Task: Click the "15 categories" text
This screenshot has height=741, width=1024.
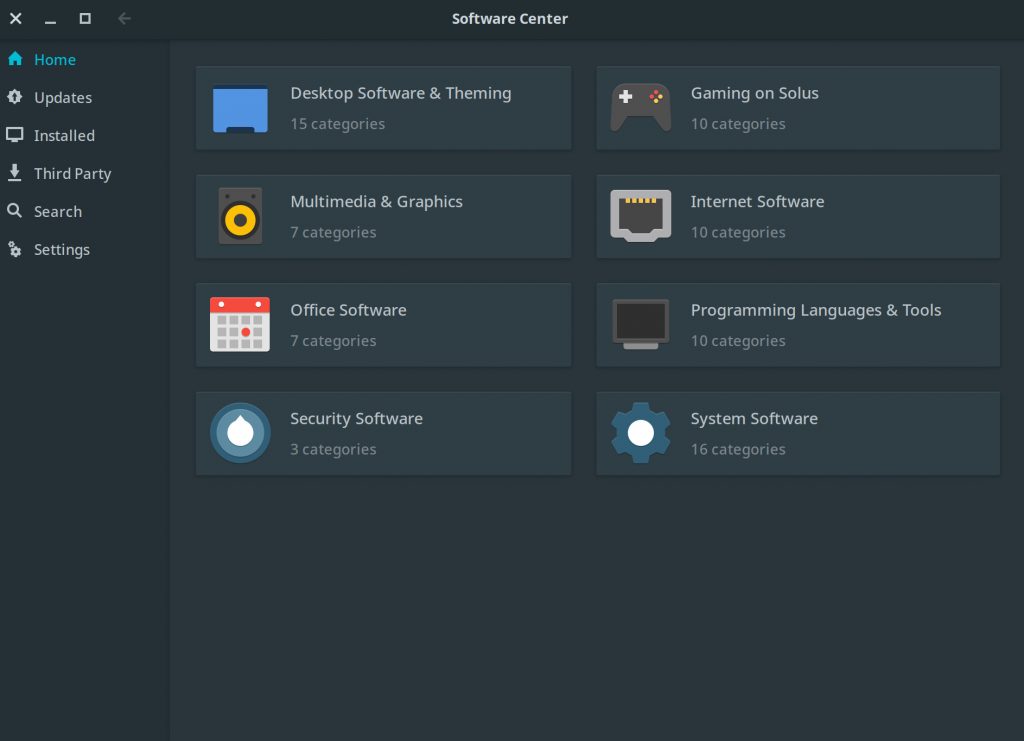Action: (x=337, y=124)
